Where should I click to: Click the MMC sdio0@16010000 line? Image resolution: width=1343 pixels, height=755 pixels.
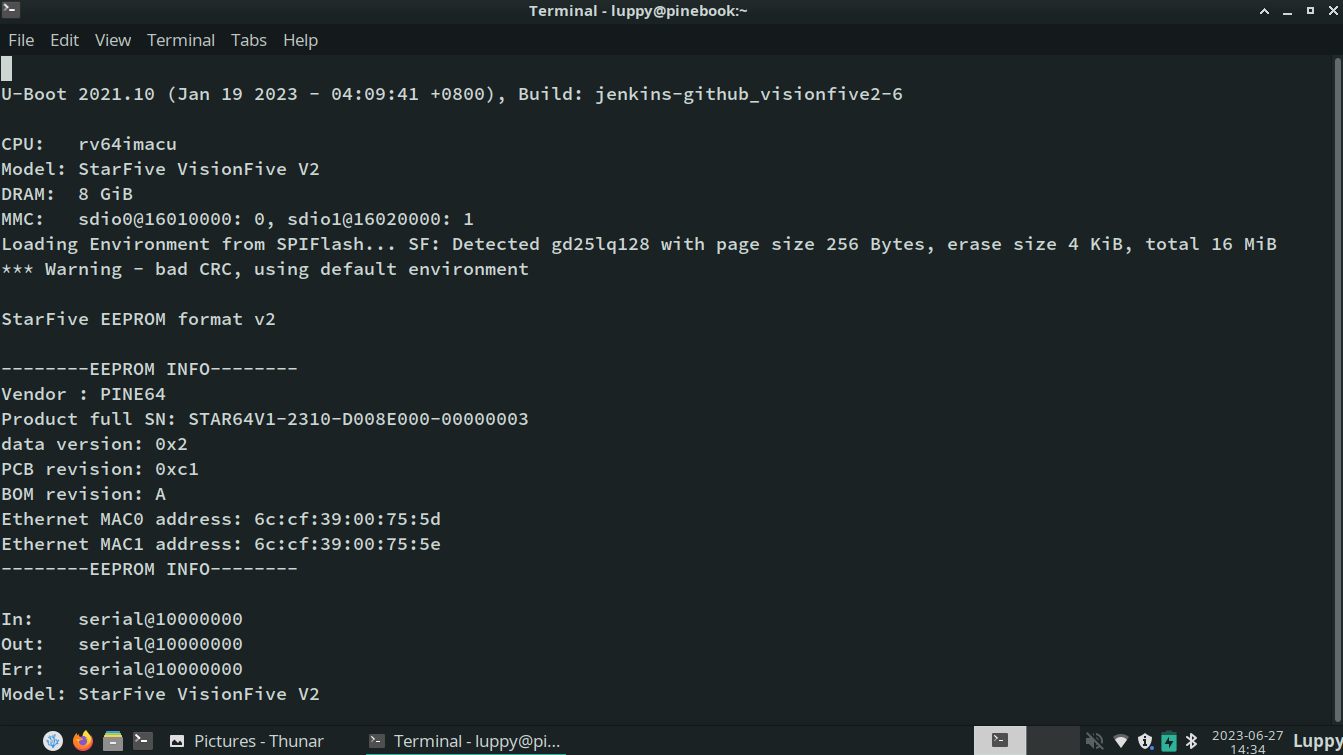[x=237, y=219]
